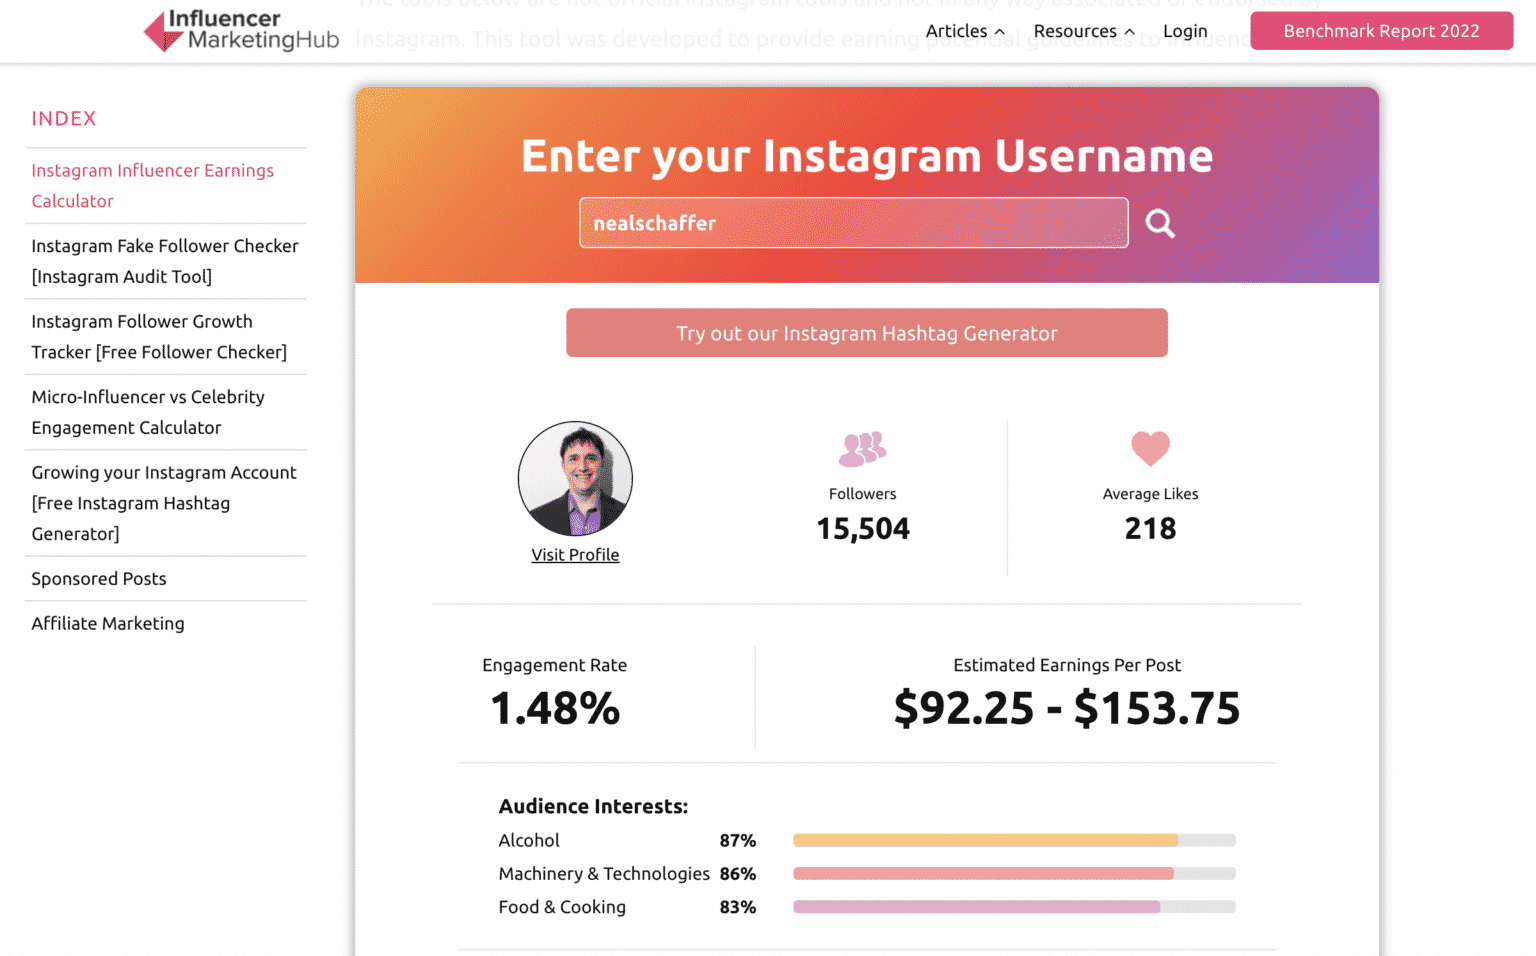This screenshot has height=956, width=1536.
Task: Open the Sponsored Posts section
Action: 99,578
